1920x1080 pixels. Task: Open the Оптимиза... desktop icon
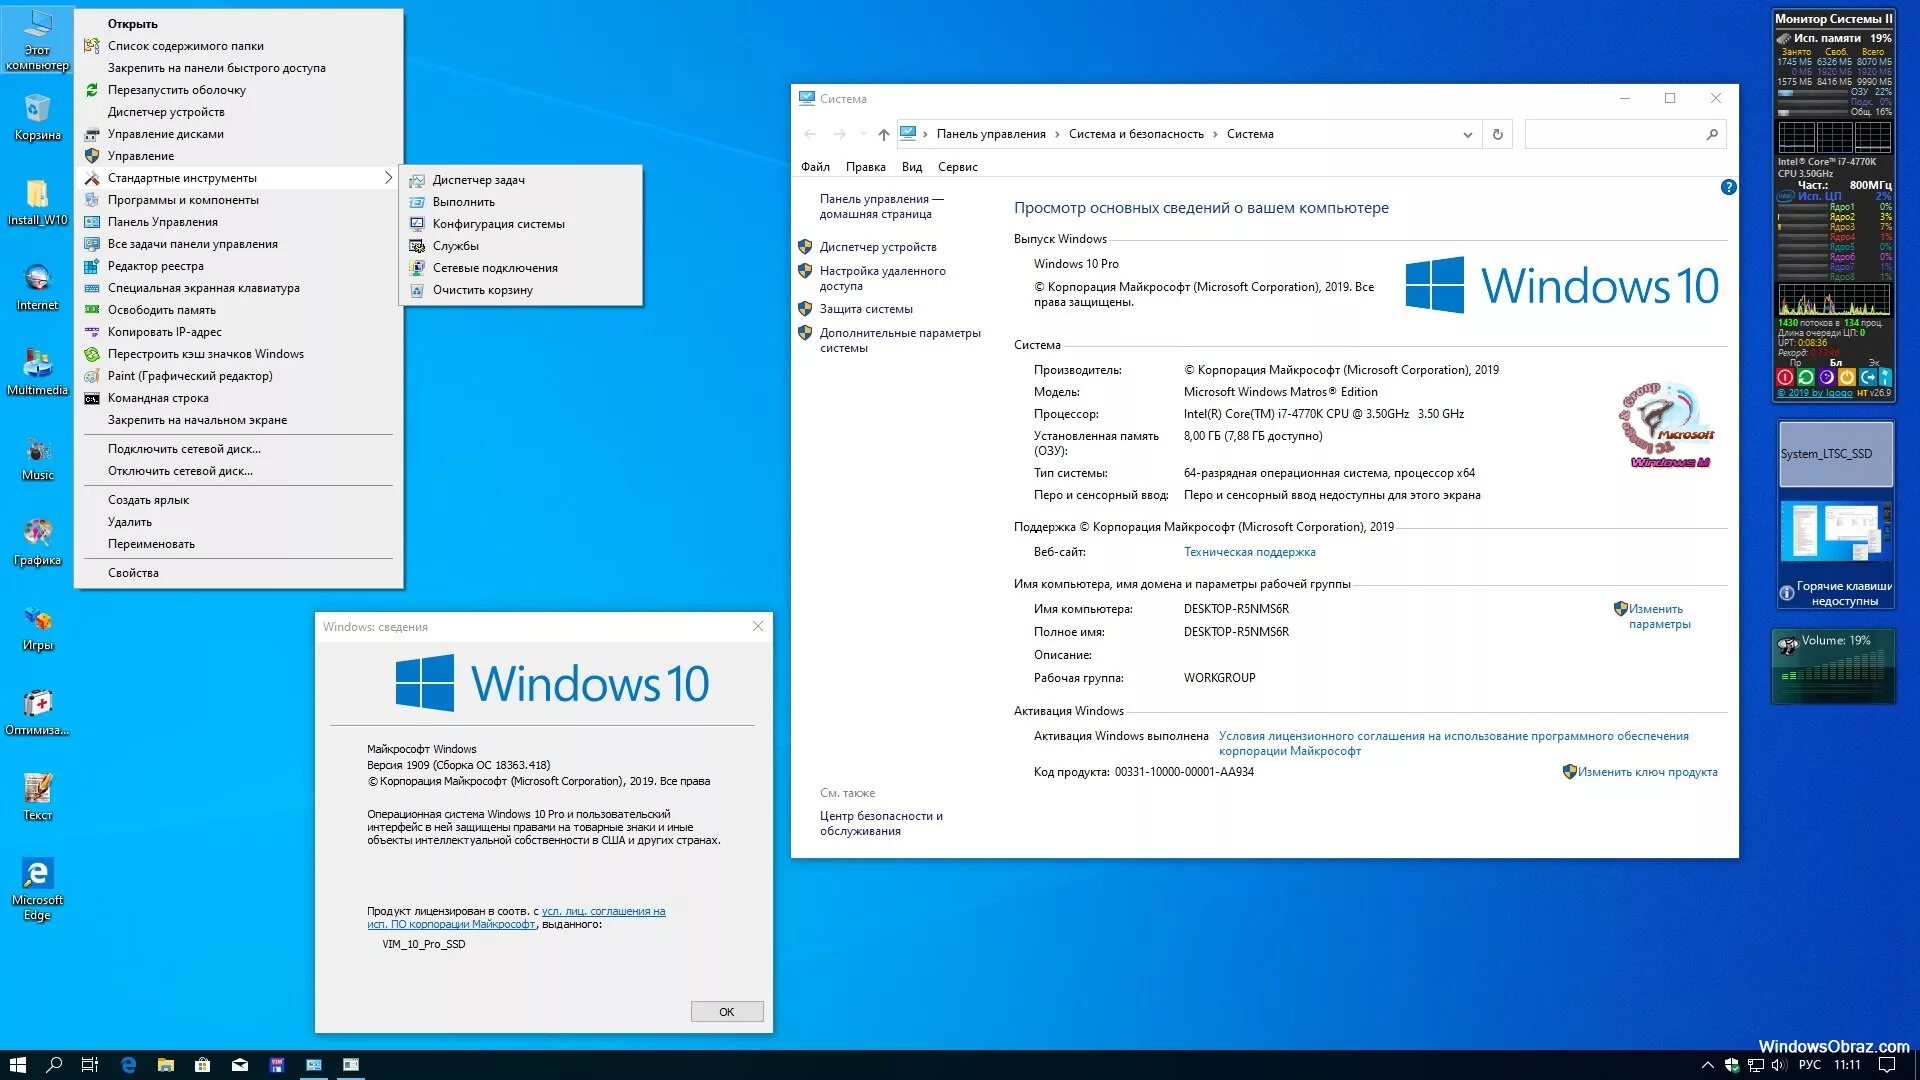37,712
